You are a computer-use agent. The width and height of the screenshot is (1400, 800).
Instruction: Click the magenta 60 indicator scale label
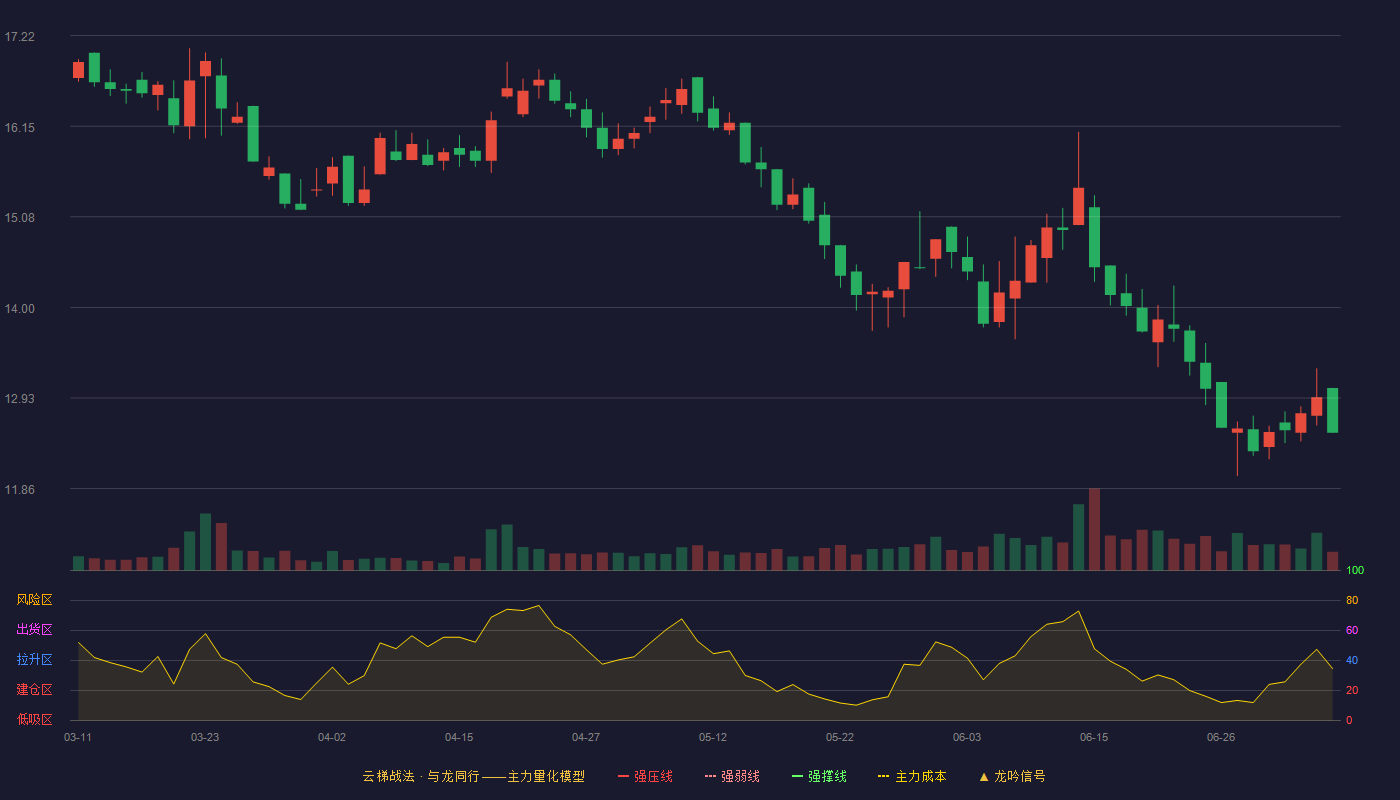point(1352,630)
